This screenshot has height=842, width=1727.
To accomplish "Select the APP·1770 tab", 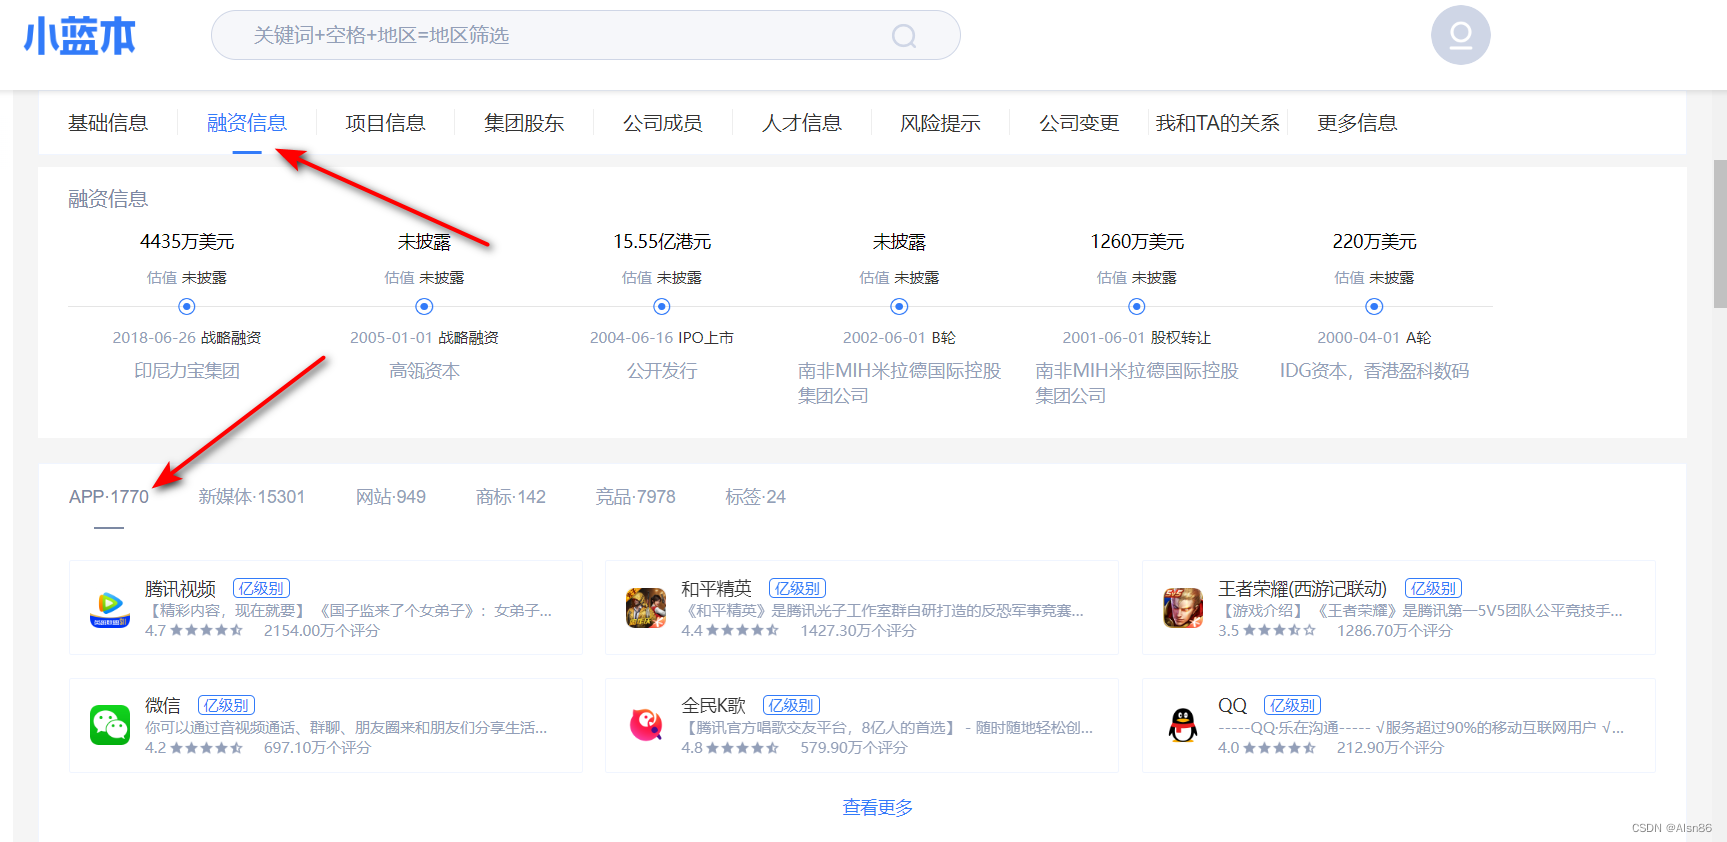I will 109,497.
